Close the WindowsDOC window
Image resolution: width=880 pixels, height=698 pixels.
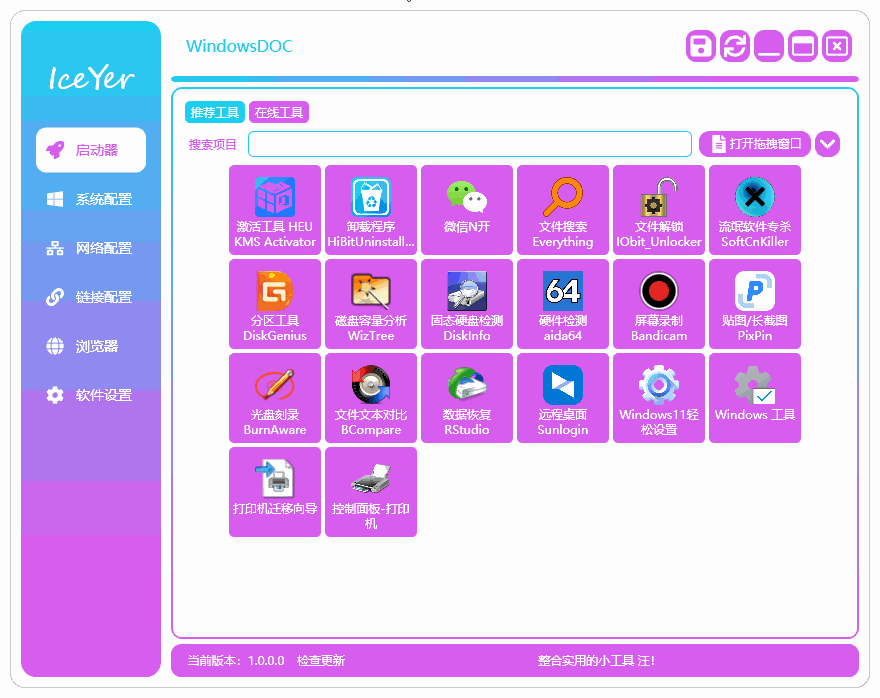point(837,46)
